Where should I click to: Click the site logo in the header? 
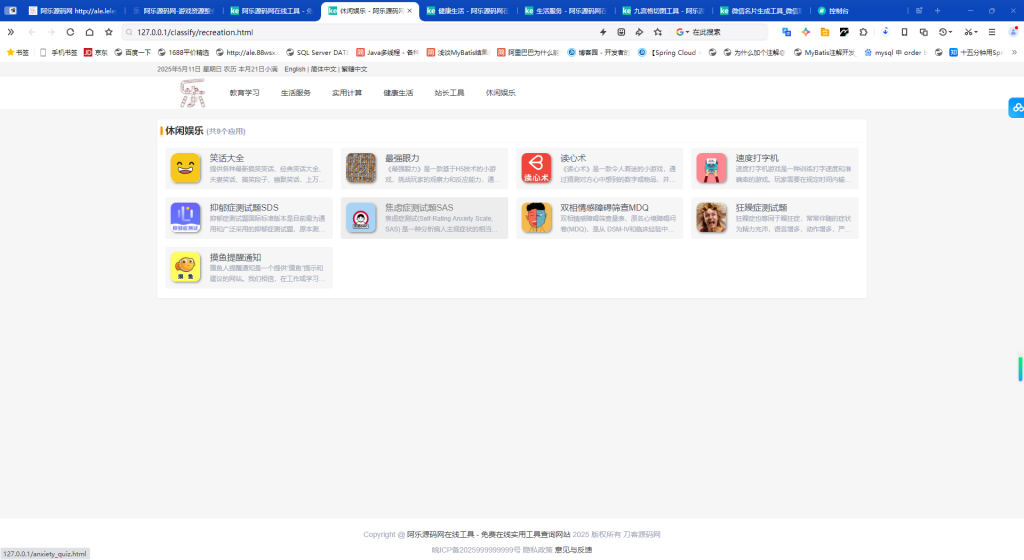[193, 93]
